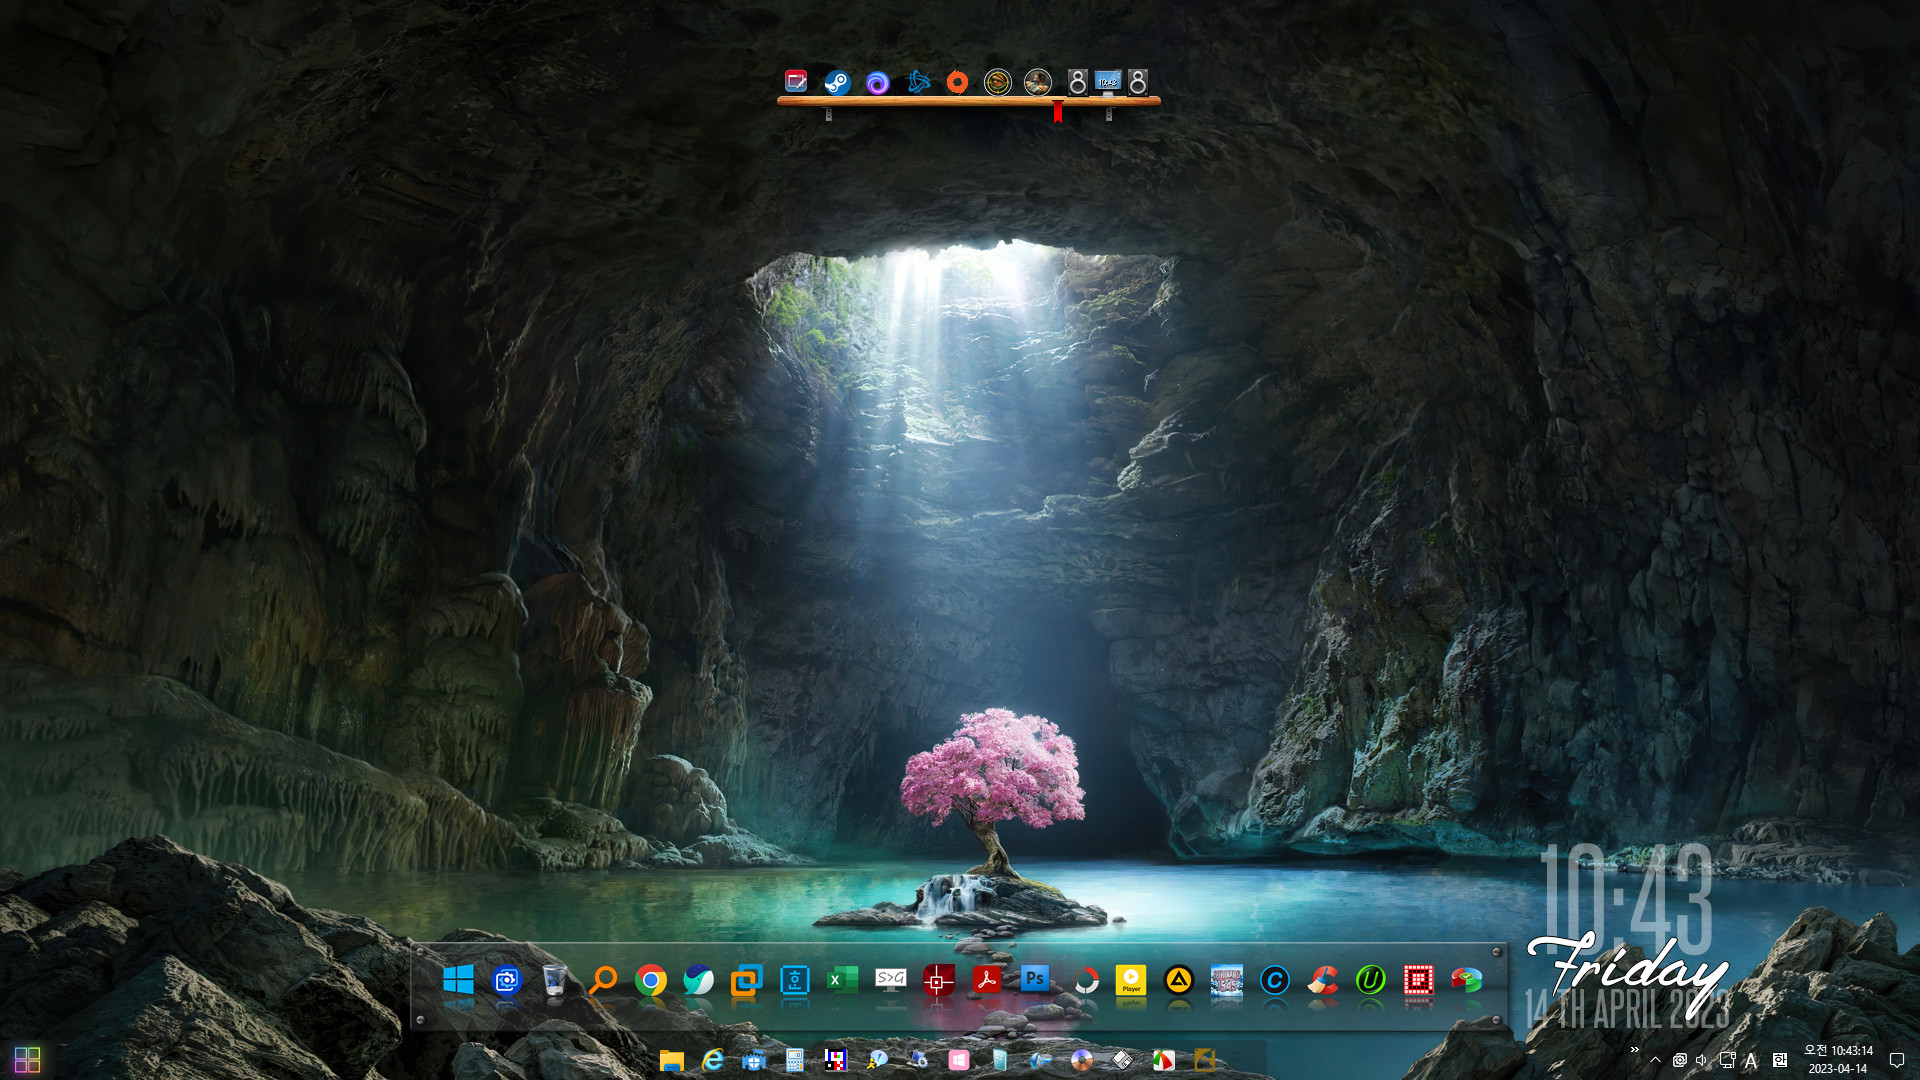This screenshot has height=1080, width=1920.
Task: Click the blue circular C icon in dock
Action: 1275,980
